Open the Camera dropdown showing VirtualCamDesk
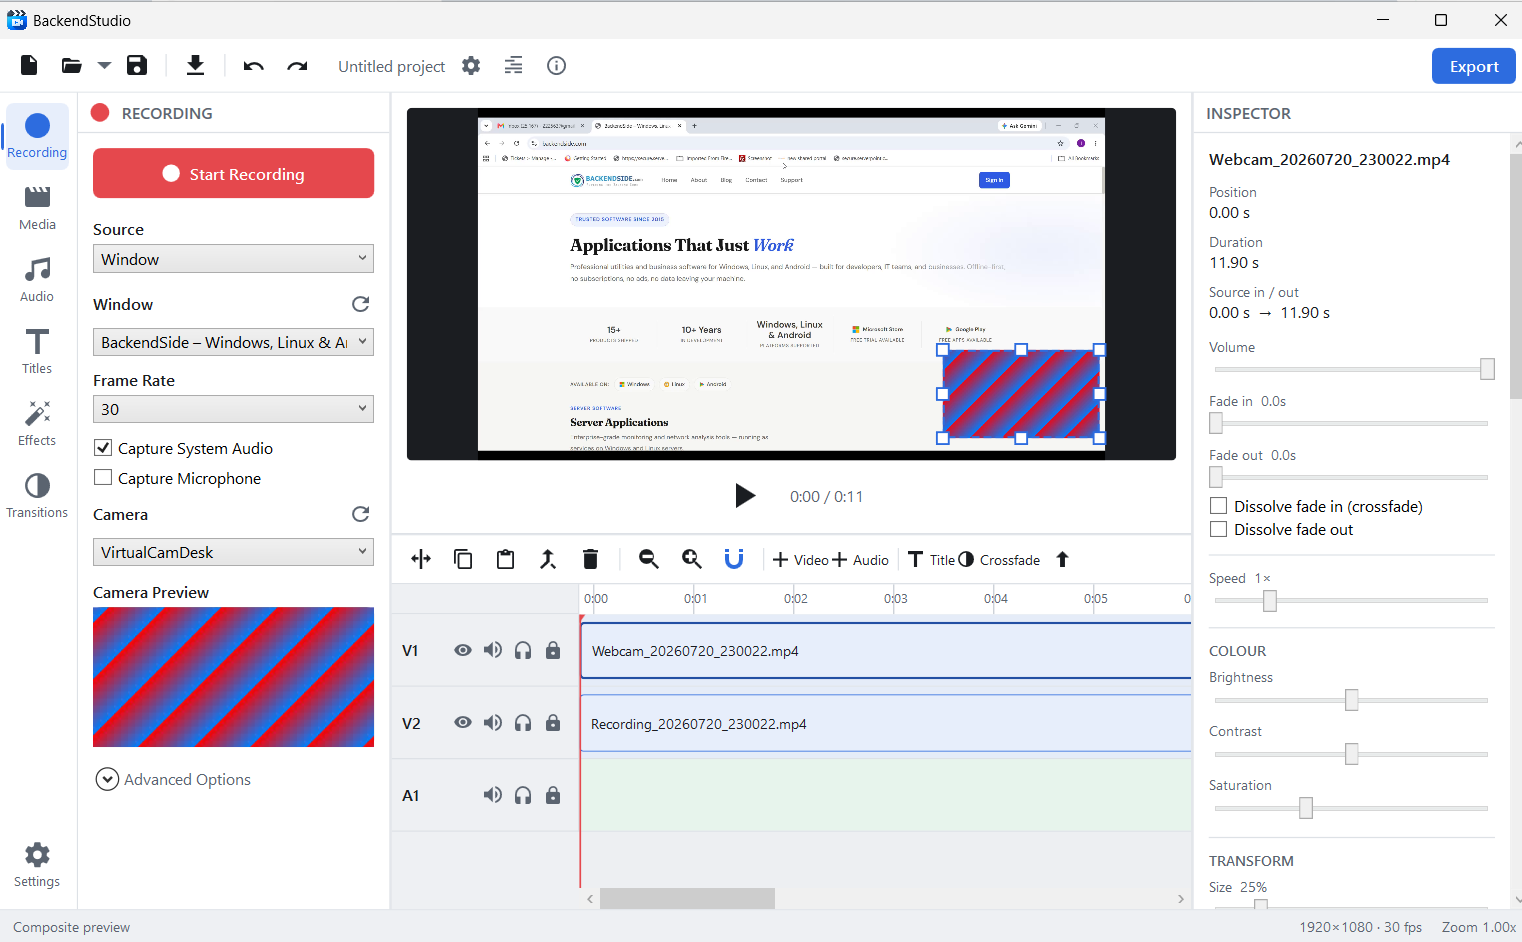This screenshot has height=942, width=1522. [233, 552]
